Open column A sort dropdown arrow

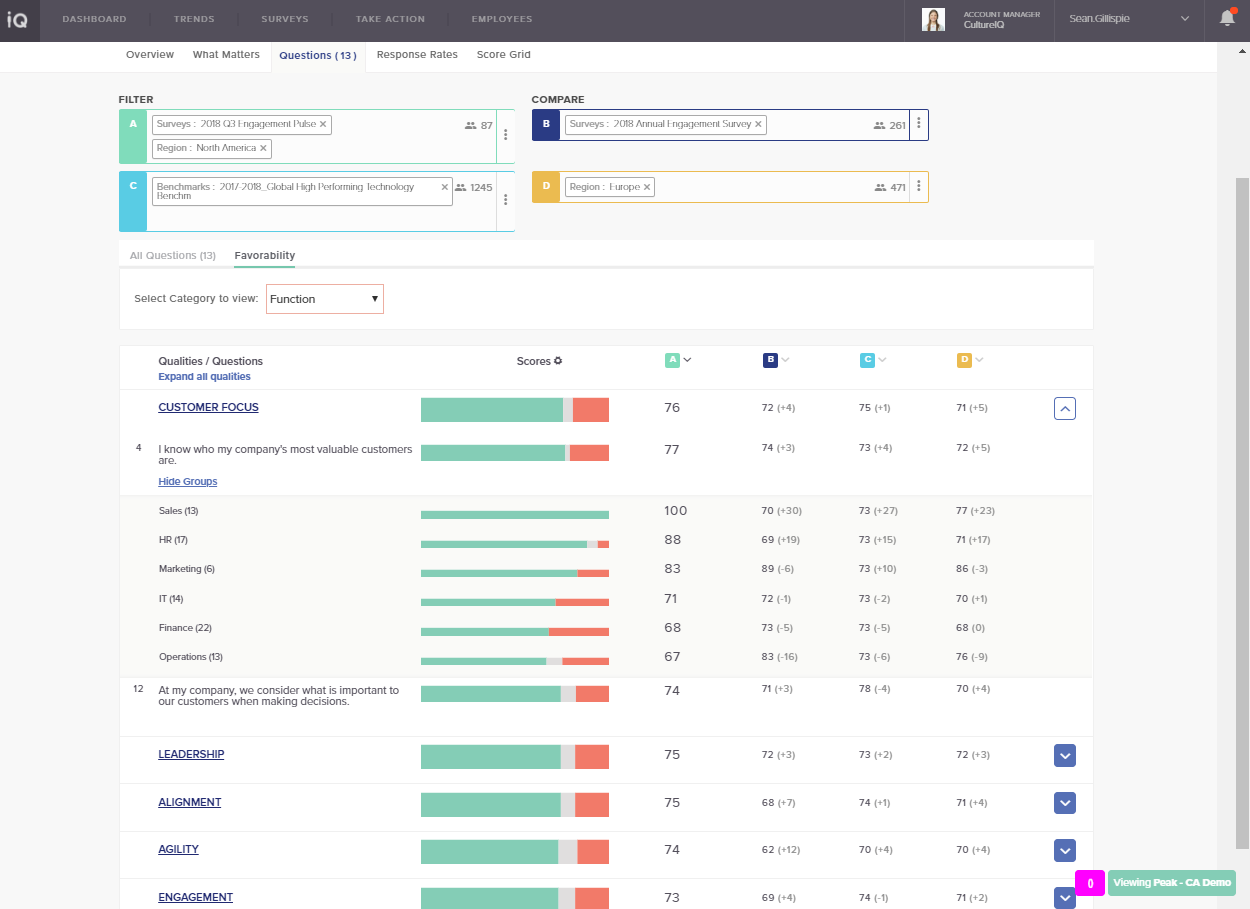click(x=688, y=360)
